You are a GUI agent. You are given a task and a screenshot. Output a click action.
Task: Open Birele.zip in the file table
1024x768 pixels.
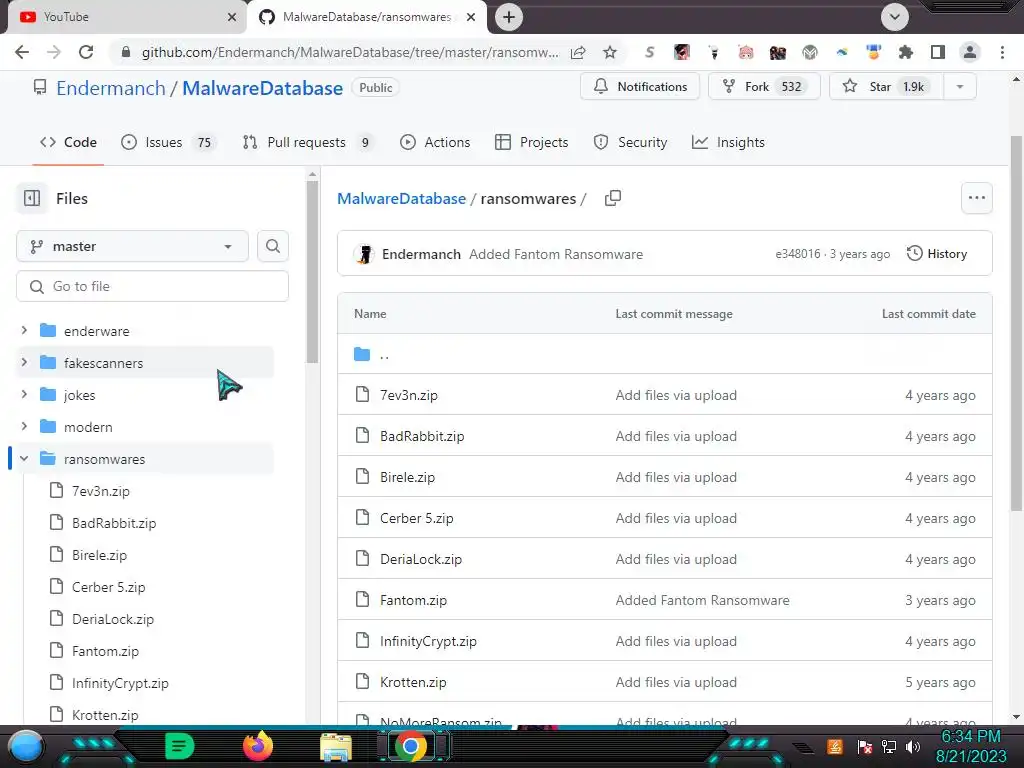[x=408, y=477]
